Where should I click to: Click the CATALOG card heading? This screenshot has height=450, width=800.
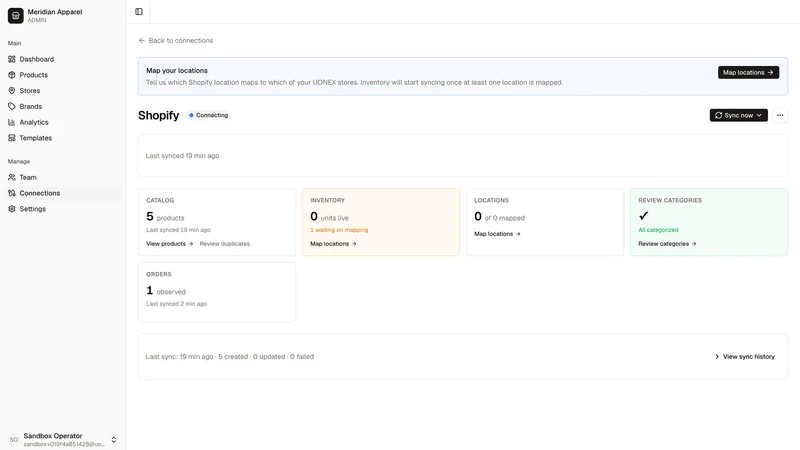[160, 201]
